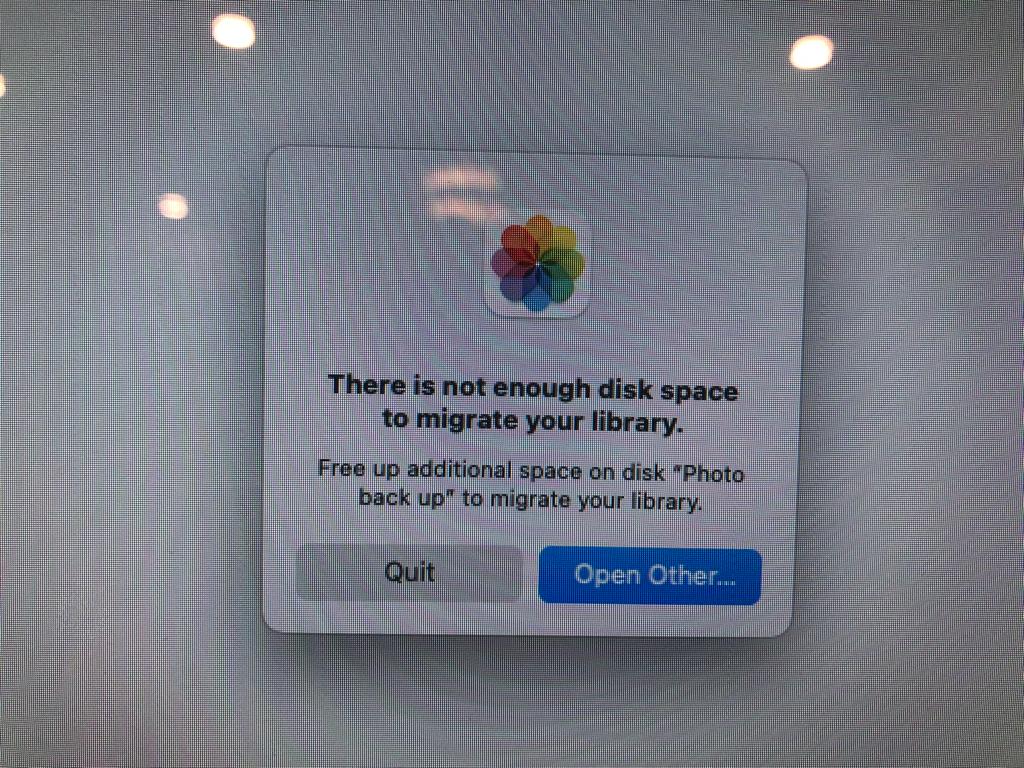1024x768 pixels.
Task: Click the "Photo back up" disk name text
Action: point(551,487)
